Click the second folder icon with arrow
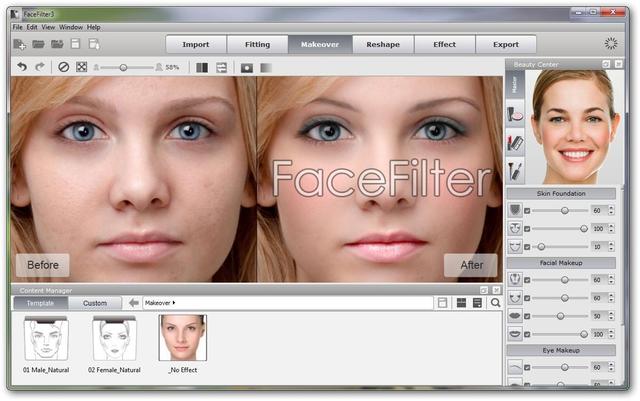Image resolution: width=640 pixels, height=401 pixels. coord(57,44)
